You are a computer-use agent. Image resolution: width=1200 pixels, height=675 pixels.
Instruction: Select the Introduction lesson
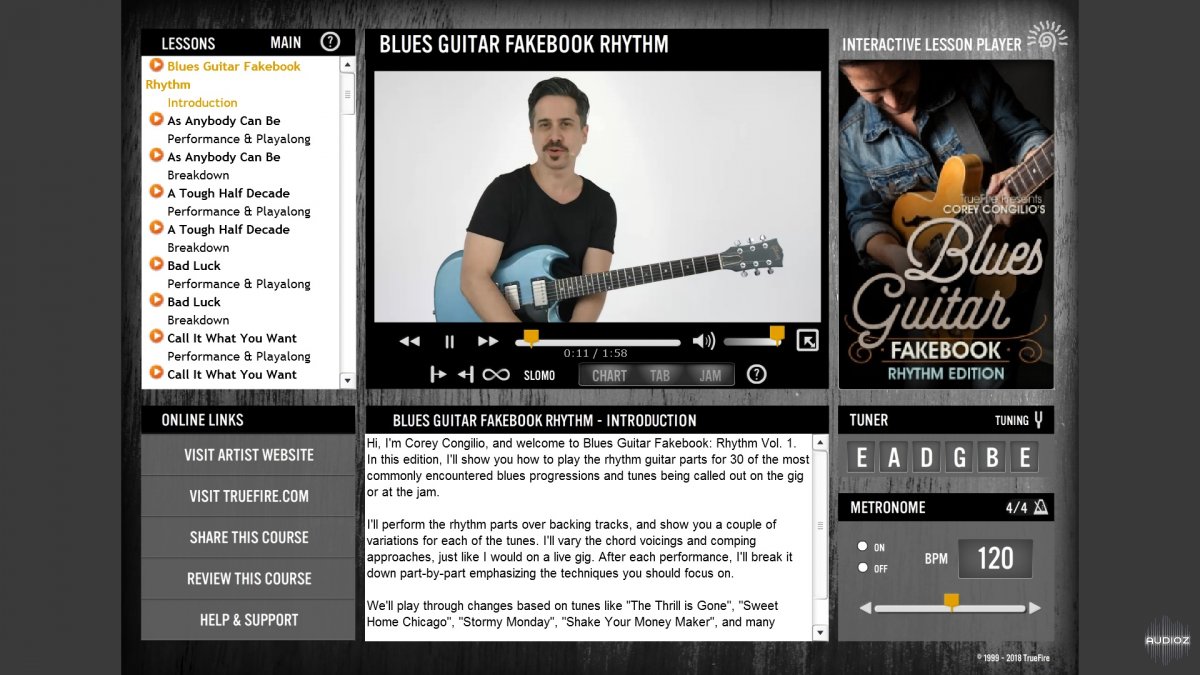pos(202,102)
